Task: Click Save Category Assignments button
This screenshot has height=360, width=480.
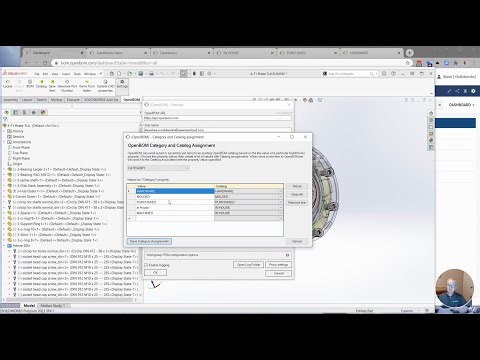Action: pyautogui.click(x=149, y=241)
